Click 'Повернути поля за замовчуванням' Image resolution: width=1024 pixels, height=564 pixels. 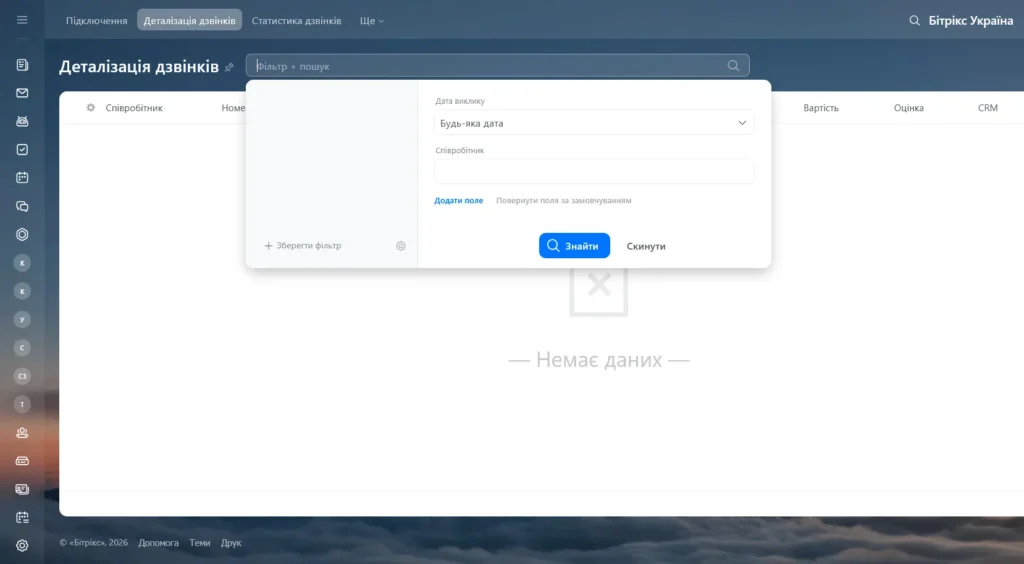[564, 200]
